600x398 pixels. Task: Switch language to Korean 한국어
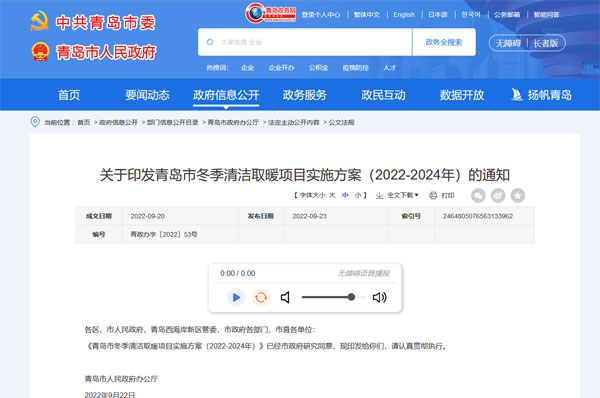(x=471, y=15)
